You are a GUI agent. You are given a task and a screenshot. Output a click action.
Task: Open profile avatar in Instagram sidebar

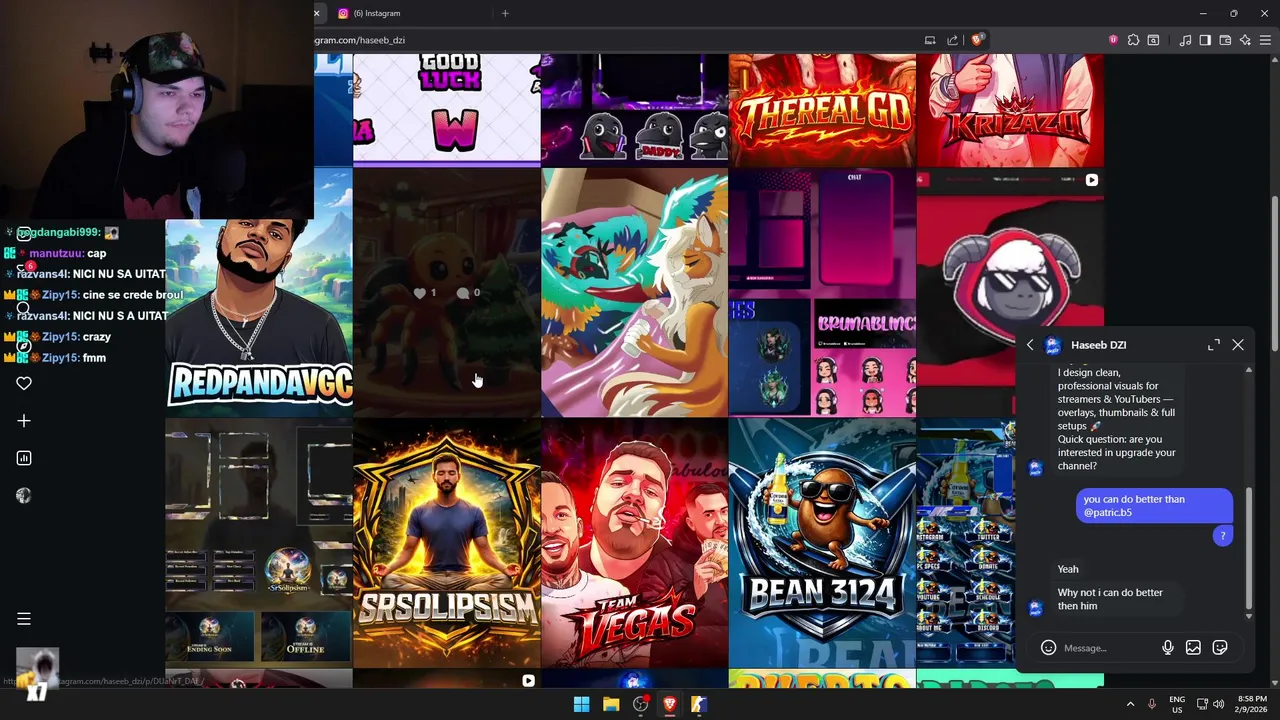point(24,496)
